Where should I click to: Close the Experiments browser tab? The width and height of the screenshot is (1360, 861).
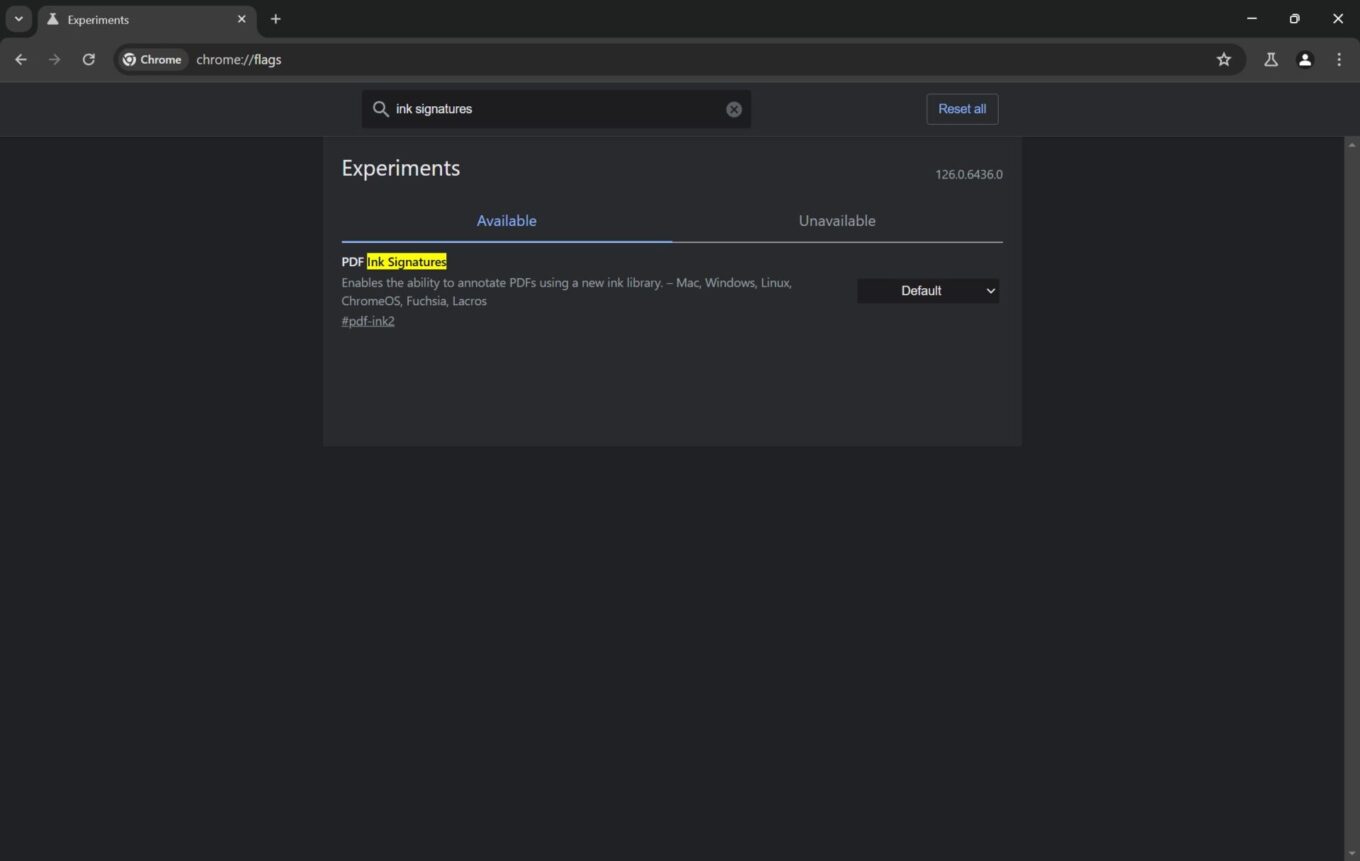(x=241, y=19)
